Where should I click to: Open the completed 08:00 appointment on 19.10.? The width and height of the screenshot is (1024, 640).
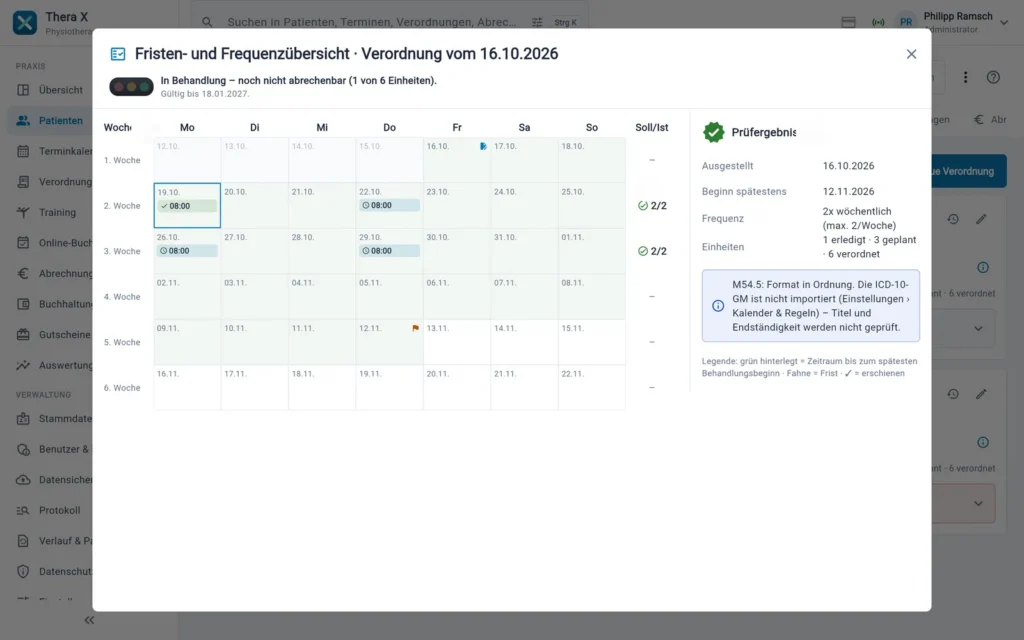pyautogui.click(x=187, y=206)
